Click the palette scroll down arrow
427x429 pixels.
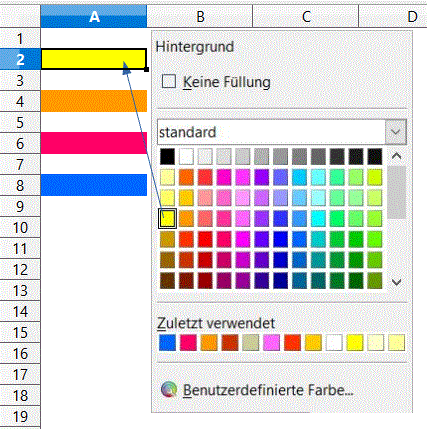(396, 282)
